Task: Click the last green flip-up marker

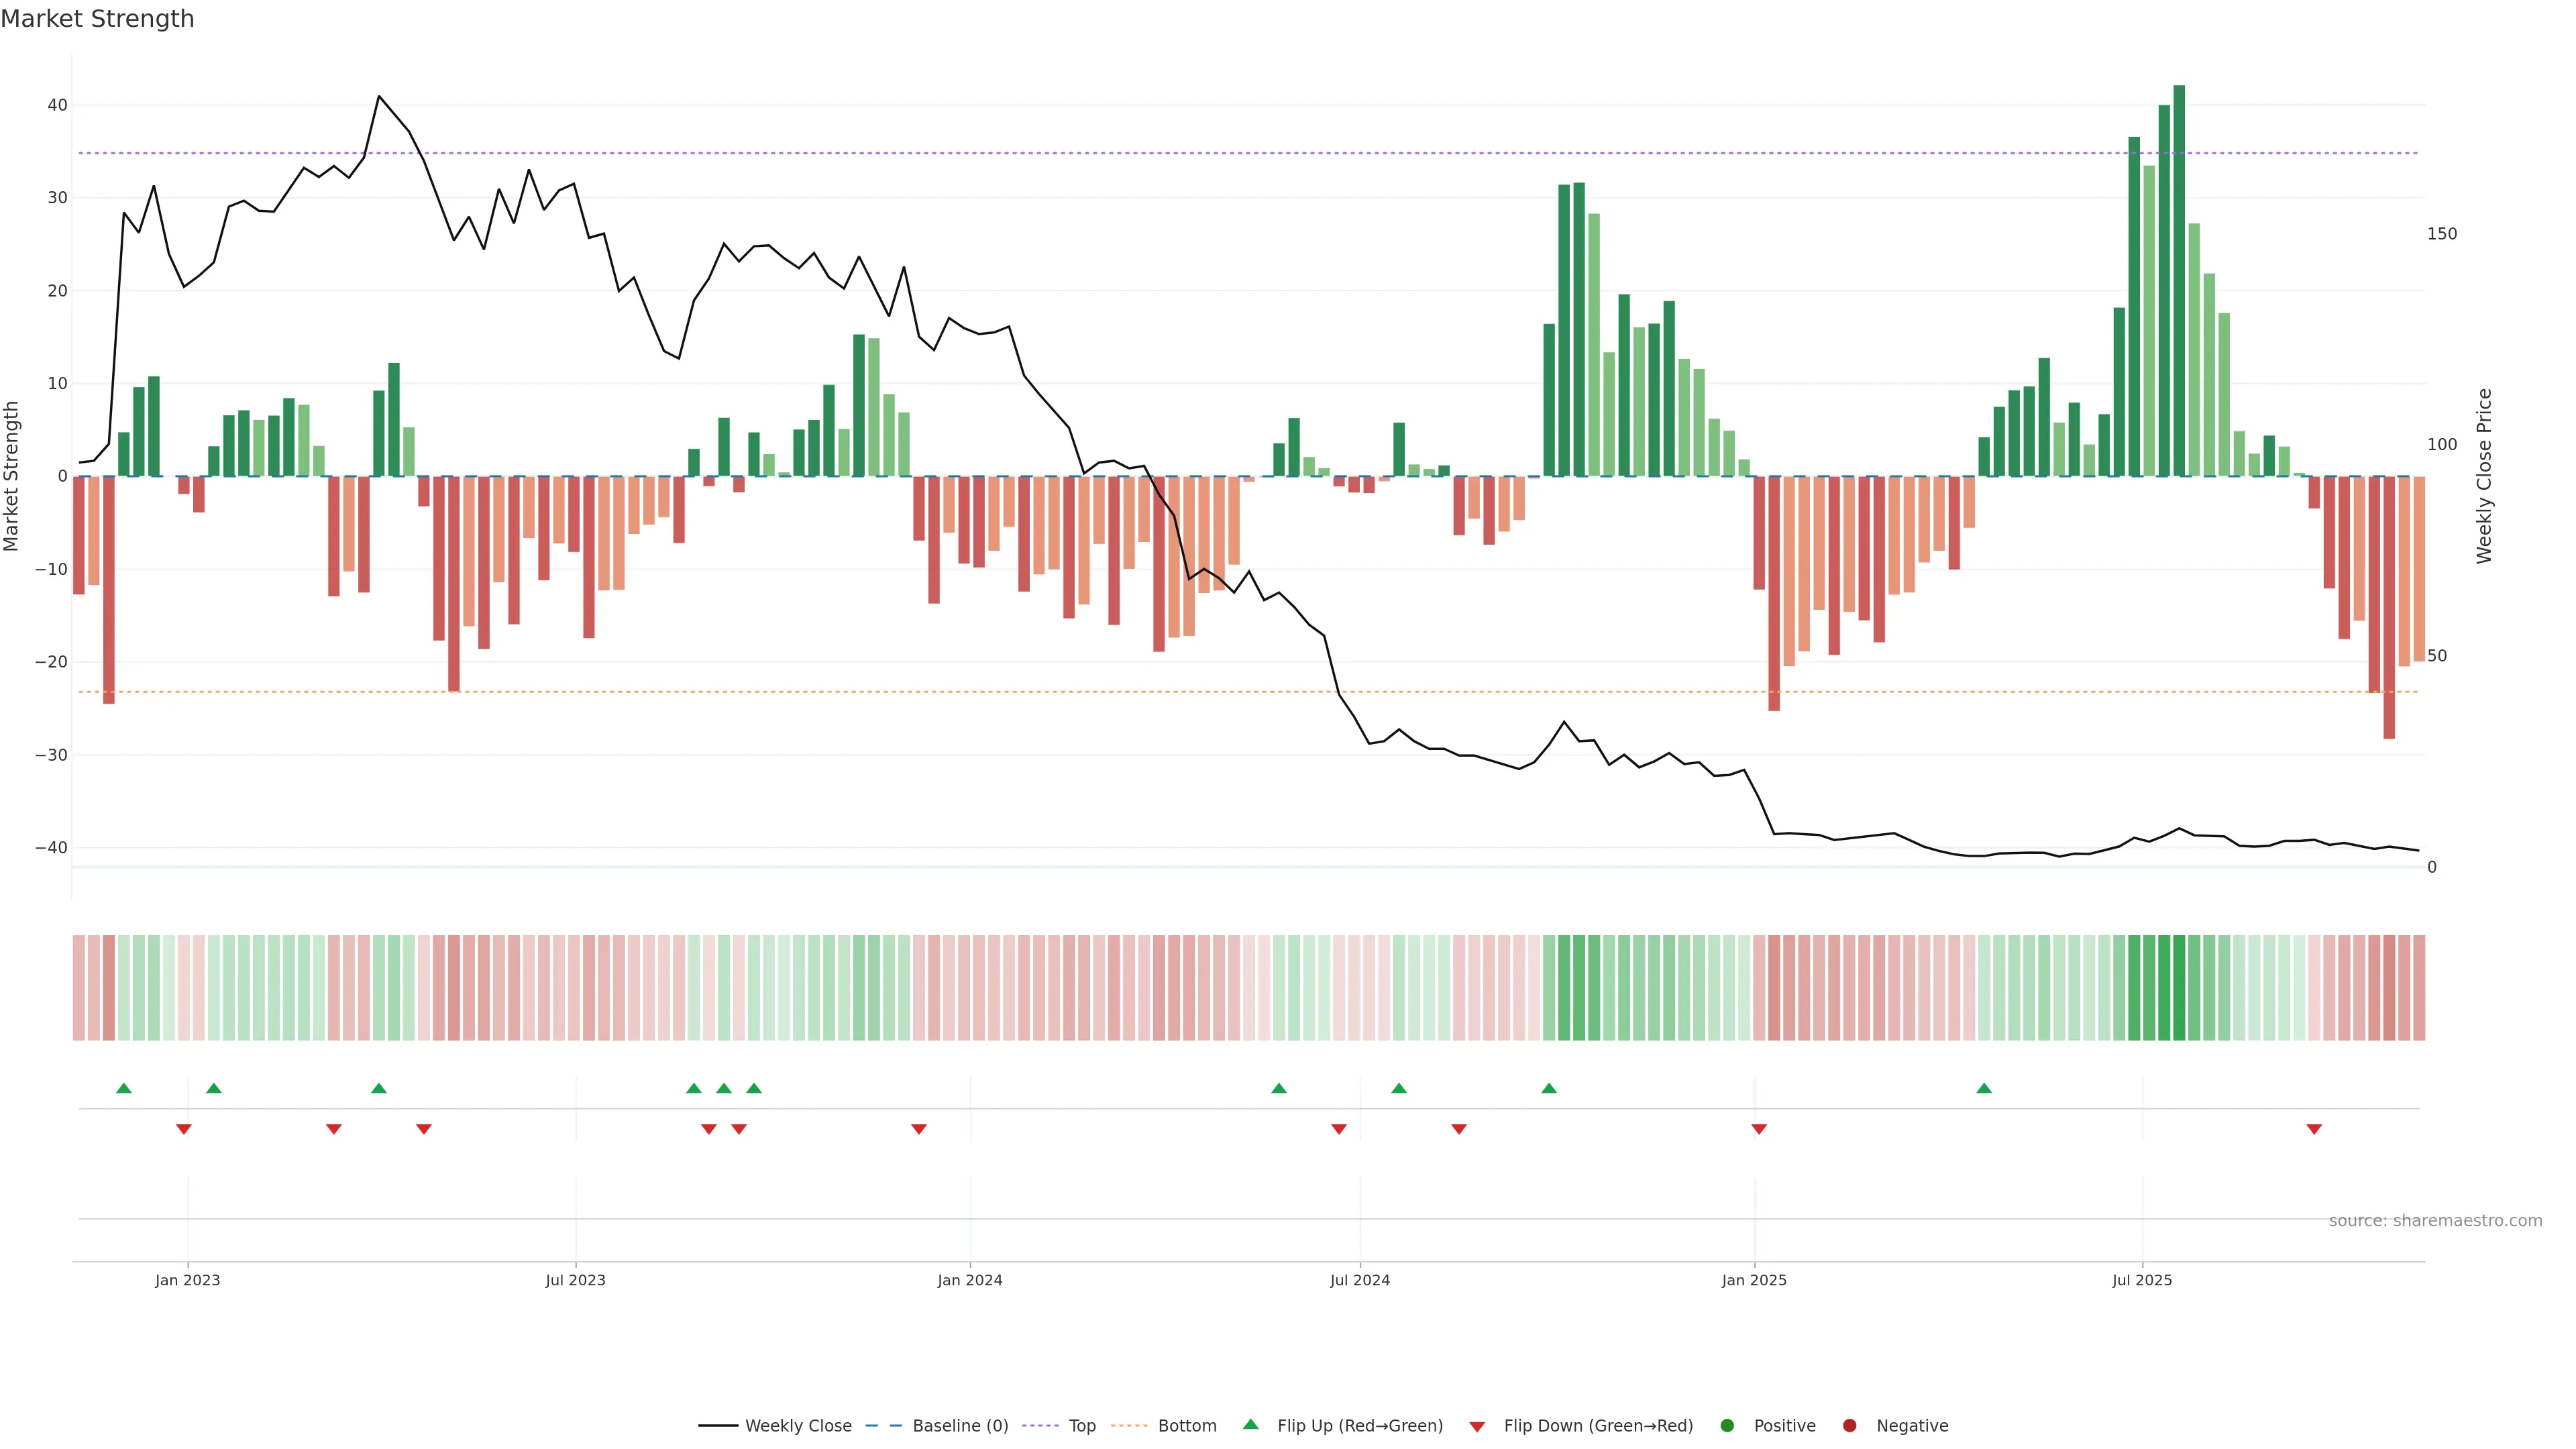Action: coord(1984,1088)
